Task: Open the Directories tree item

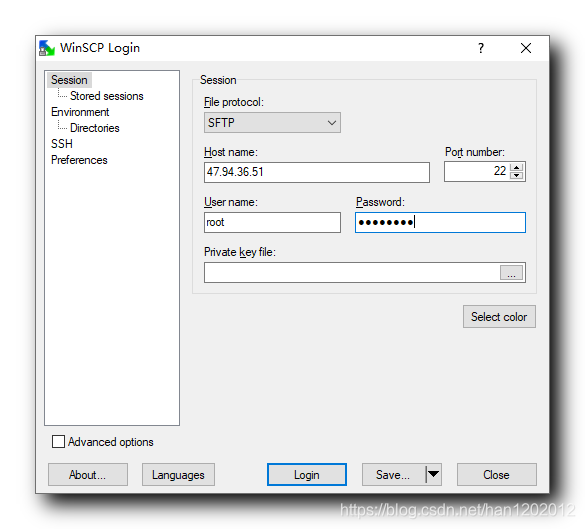Action: (95, 128)
